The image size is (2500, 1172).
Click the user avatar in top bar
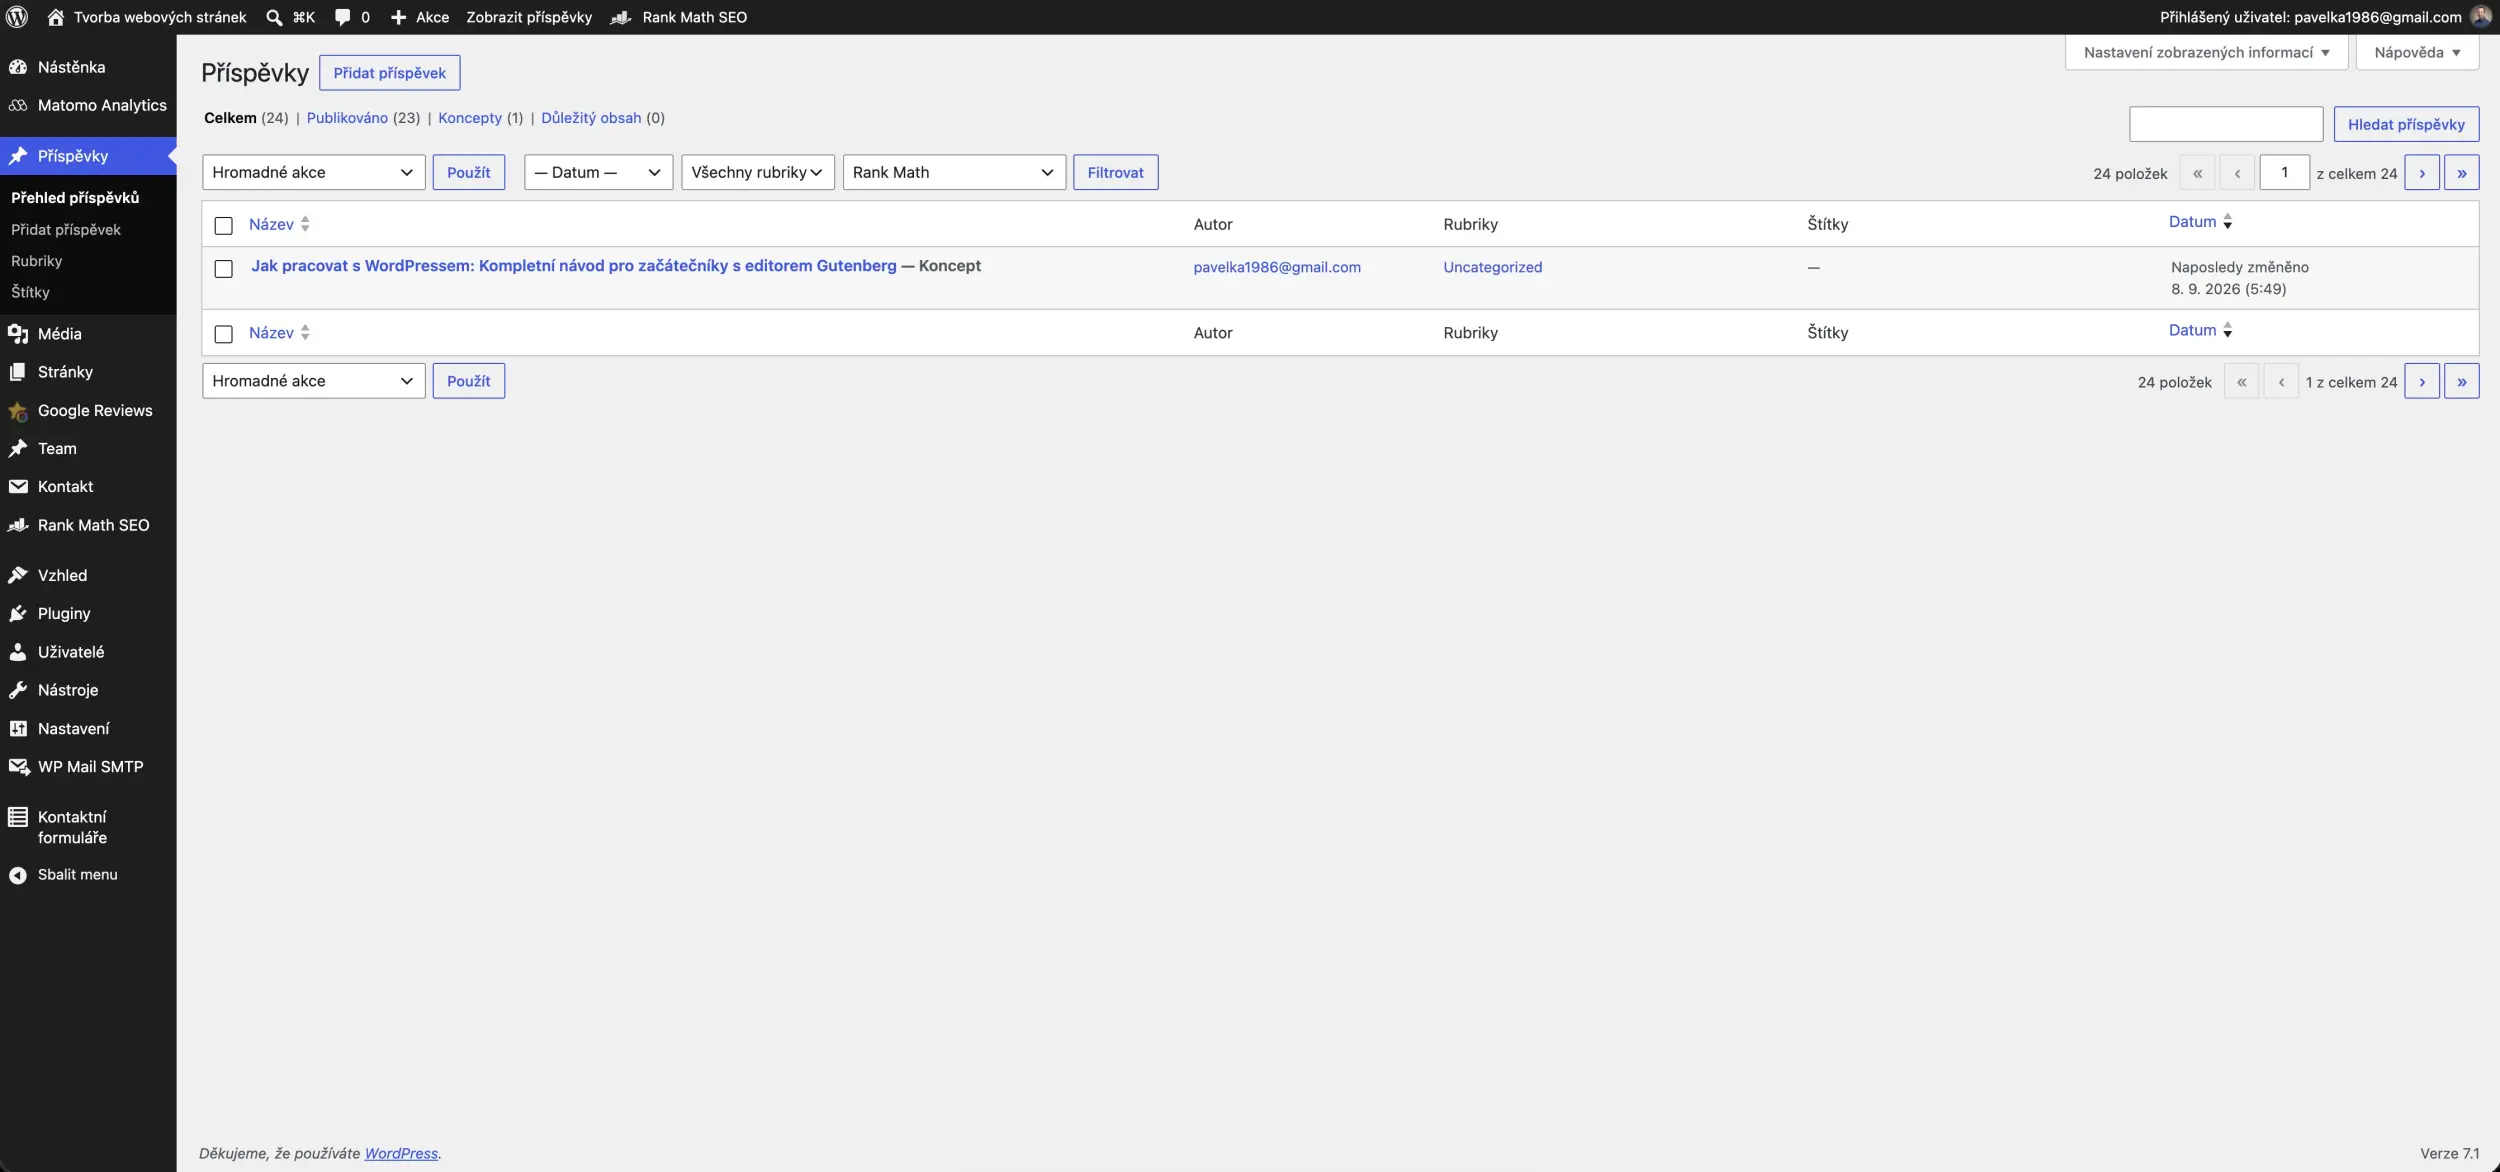point(2481,17)
